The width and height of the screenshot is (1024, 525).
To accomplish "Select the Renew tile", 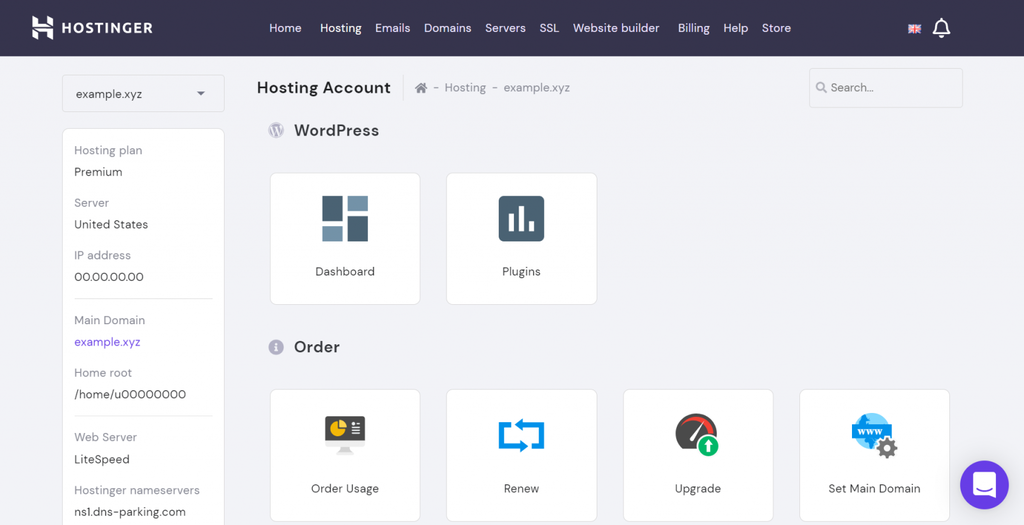I will pos(521,455).
